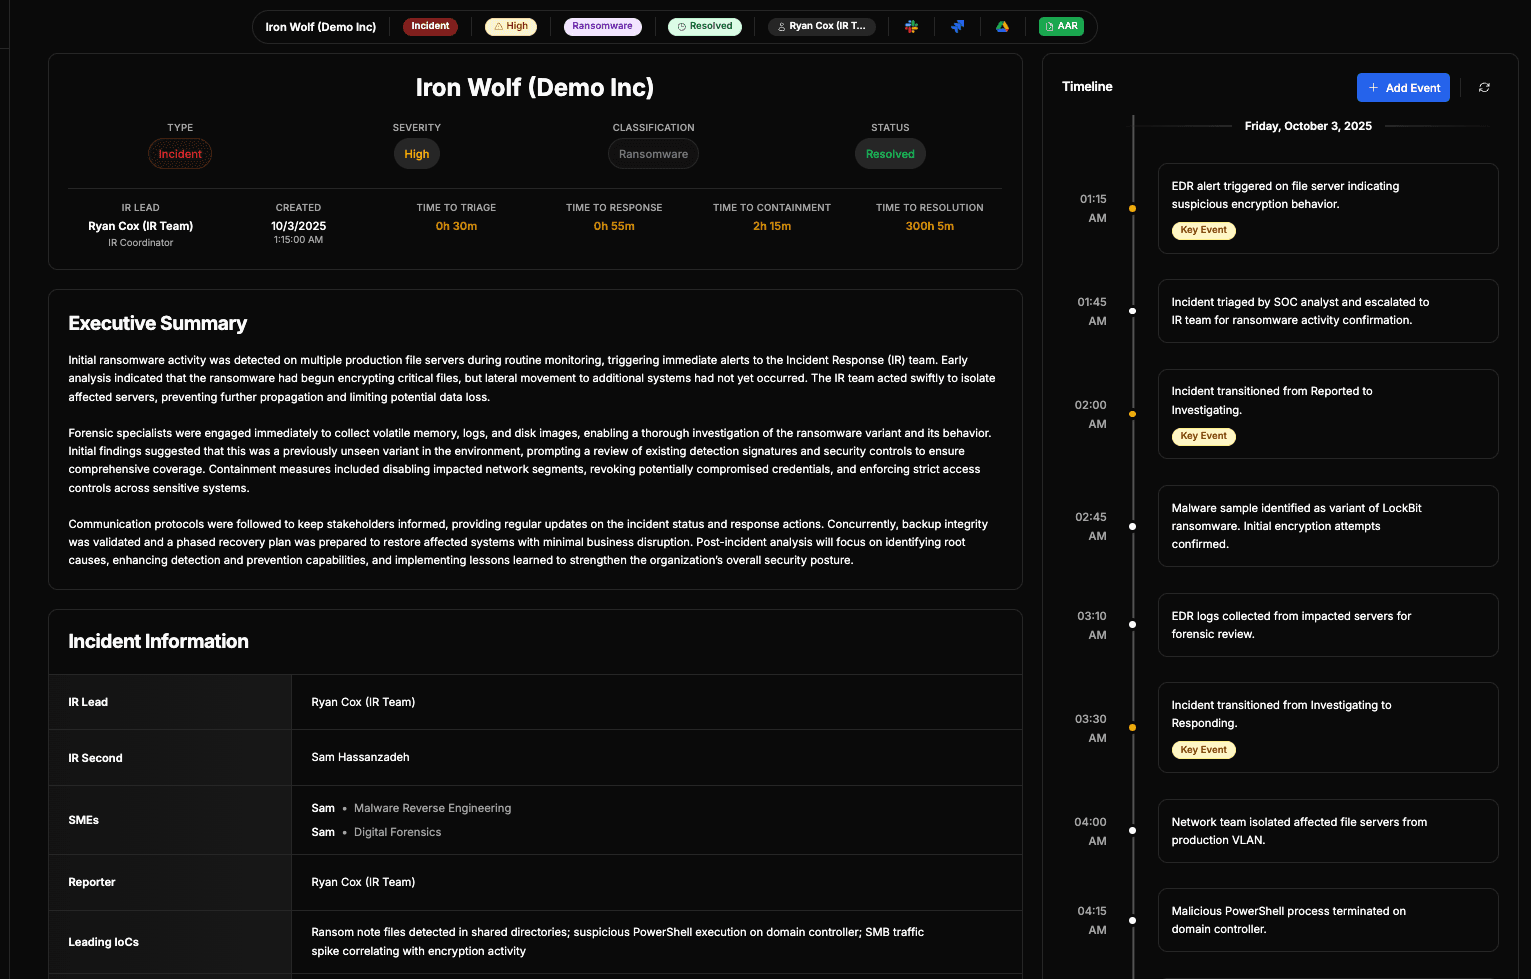Open the Network team isolated servers event

point(1327,831)
